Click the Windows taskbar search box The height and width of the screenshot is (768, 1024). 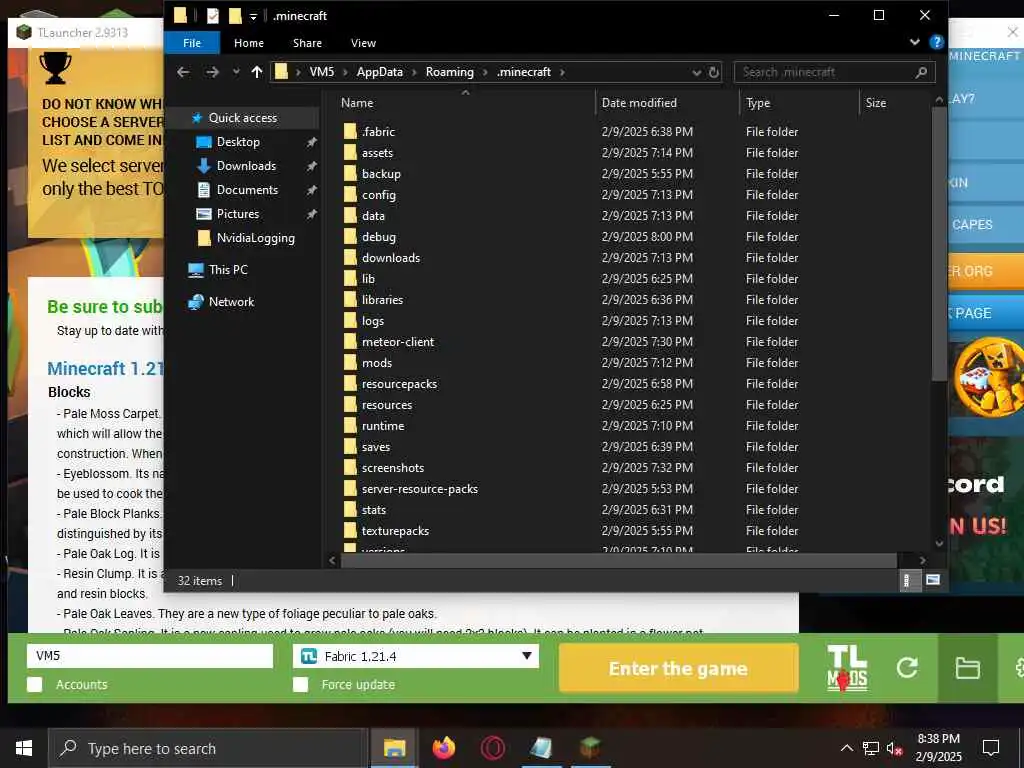(x=208, y=748)
